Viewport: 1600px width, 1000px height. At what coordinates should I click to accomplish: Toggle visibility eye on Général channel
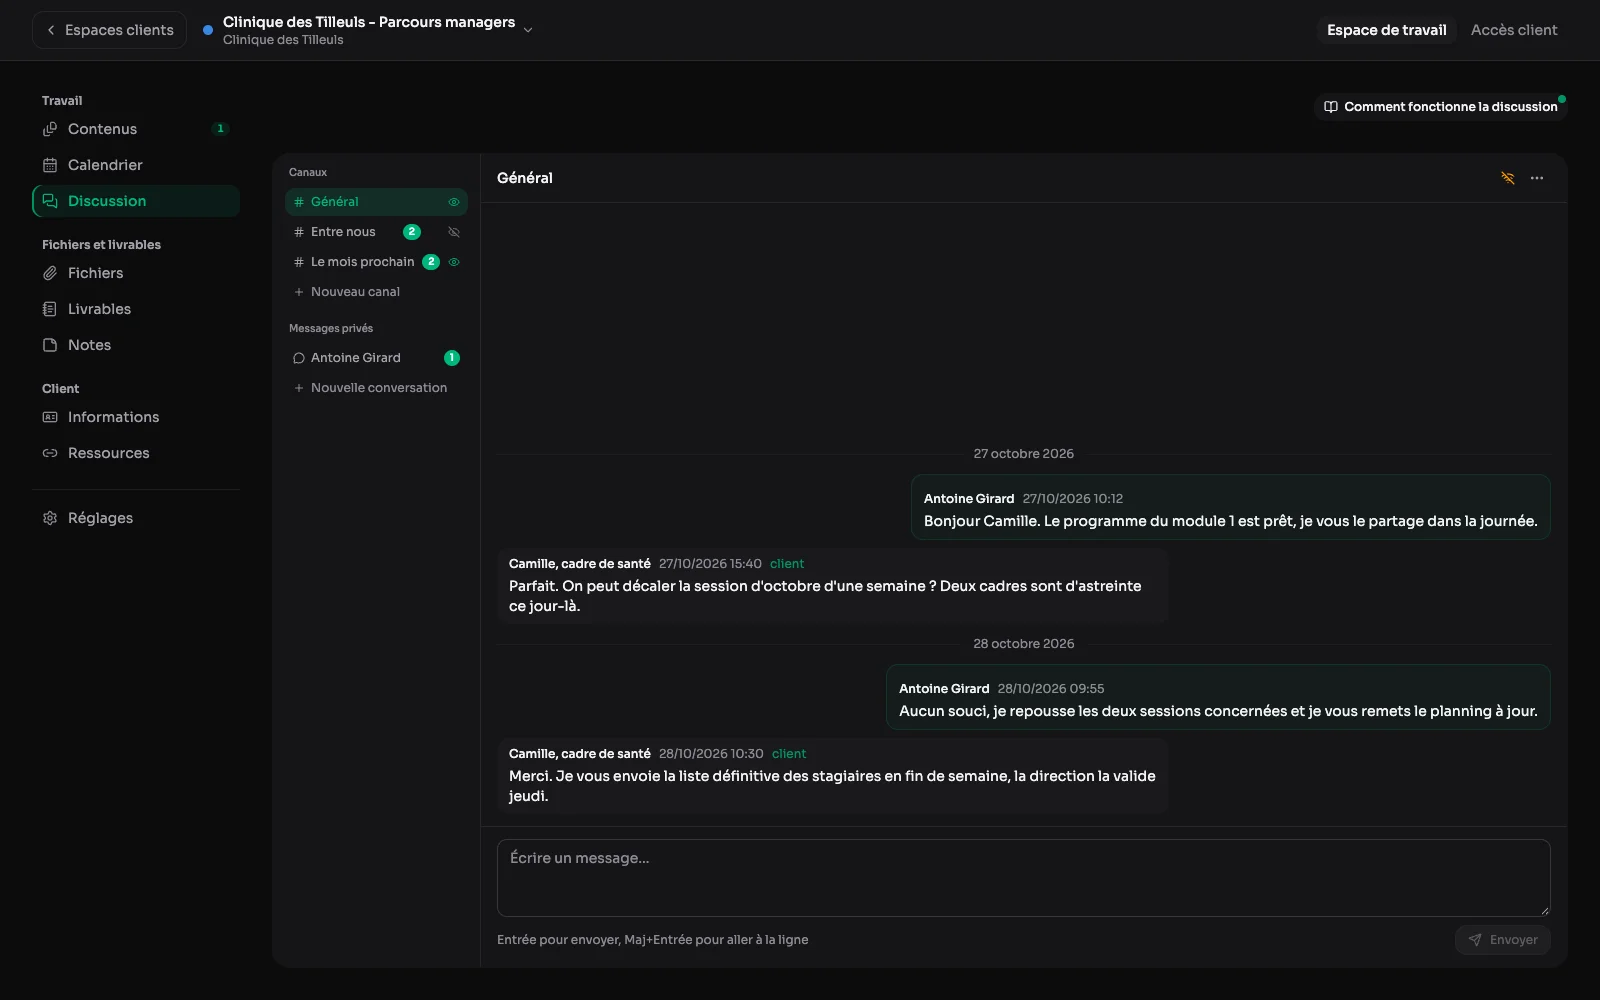(x=454, y=202)
